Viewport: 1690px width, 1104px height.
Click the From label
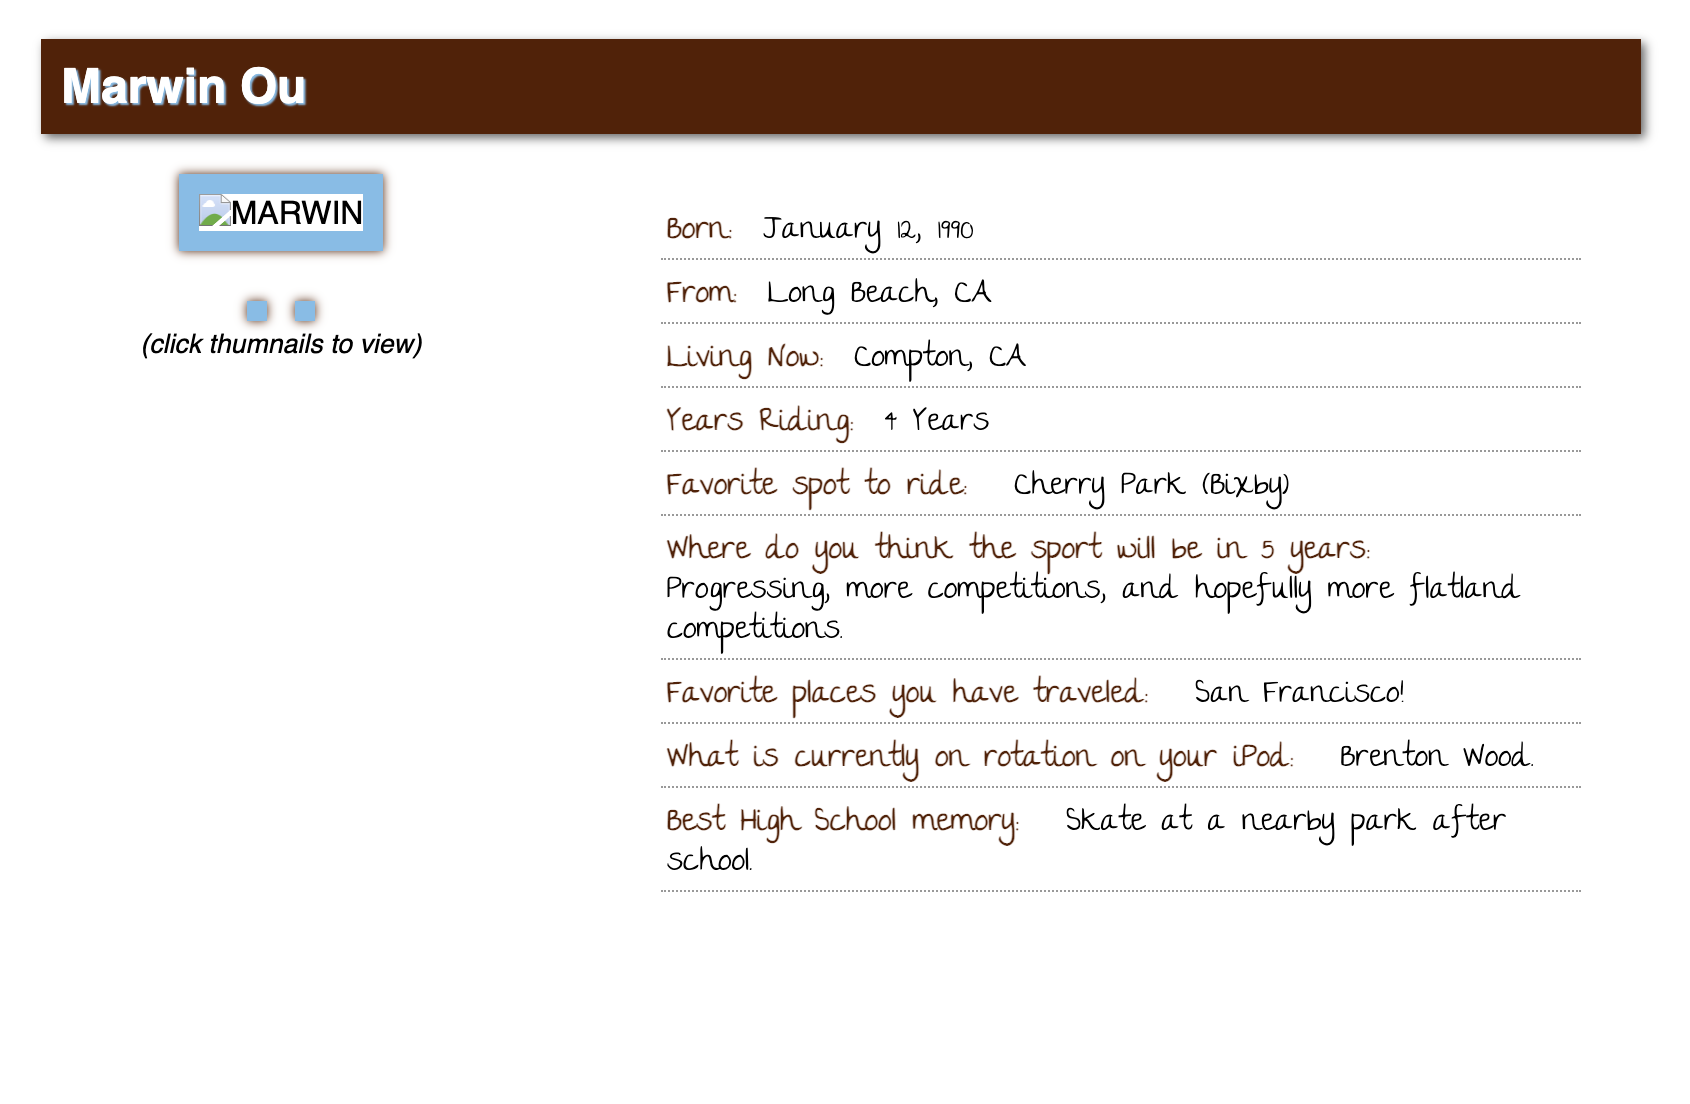click(701, 293)
